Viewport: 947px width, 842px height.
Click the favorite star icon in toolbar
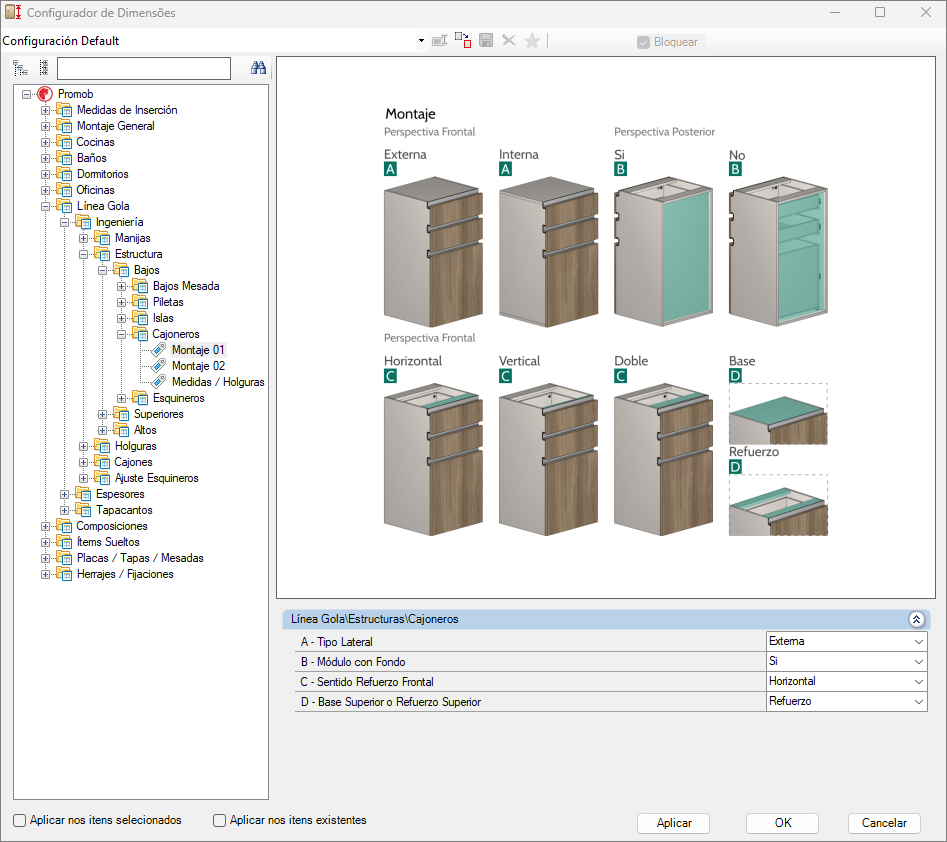532,41
